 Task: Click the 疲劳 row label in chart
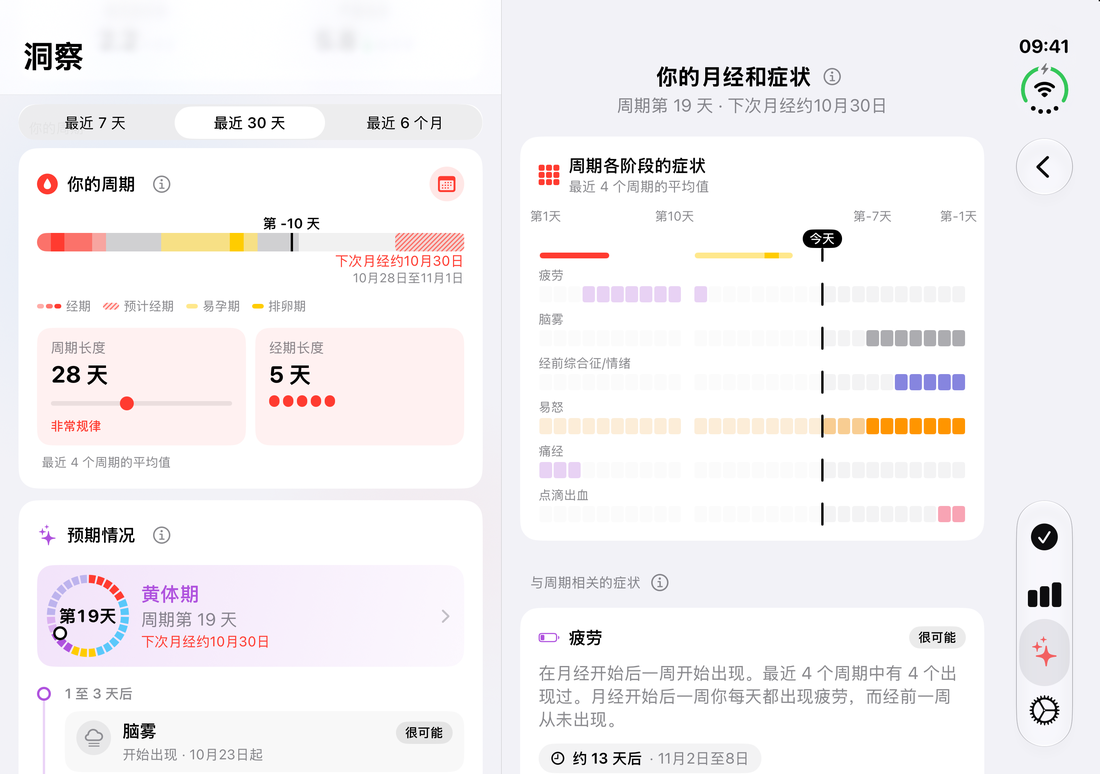click(x=551, y=275)
